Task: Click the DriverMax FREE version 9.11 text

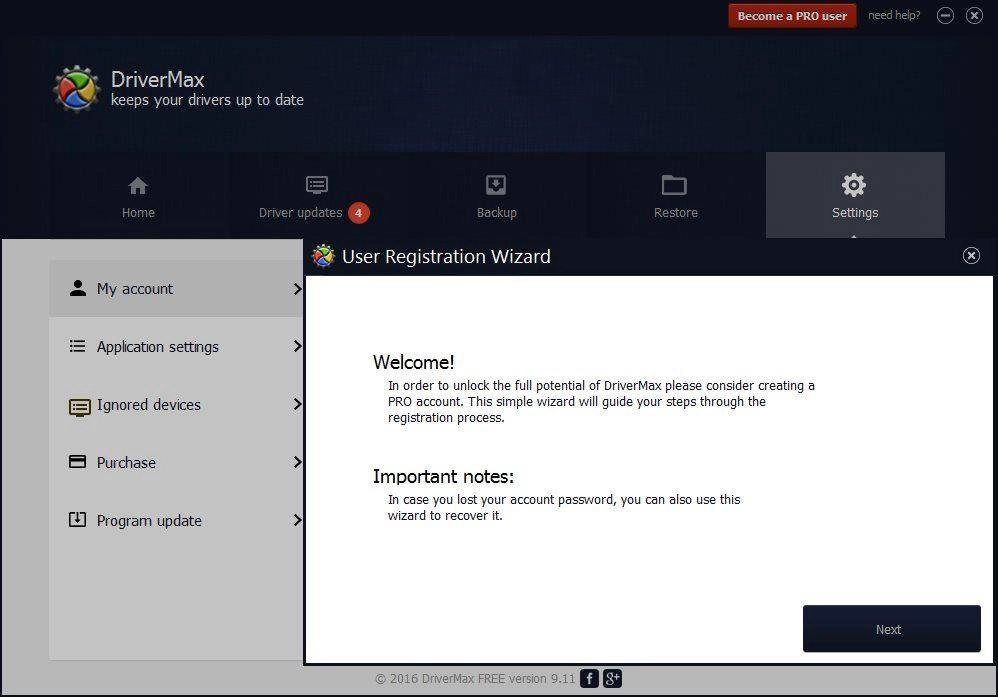Action: 498,679
